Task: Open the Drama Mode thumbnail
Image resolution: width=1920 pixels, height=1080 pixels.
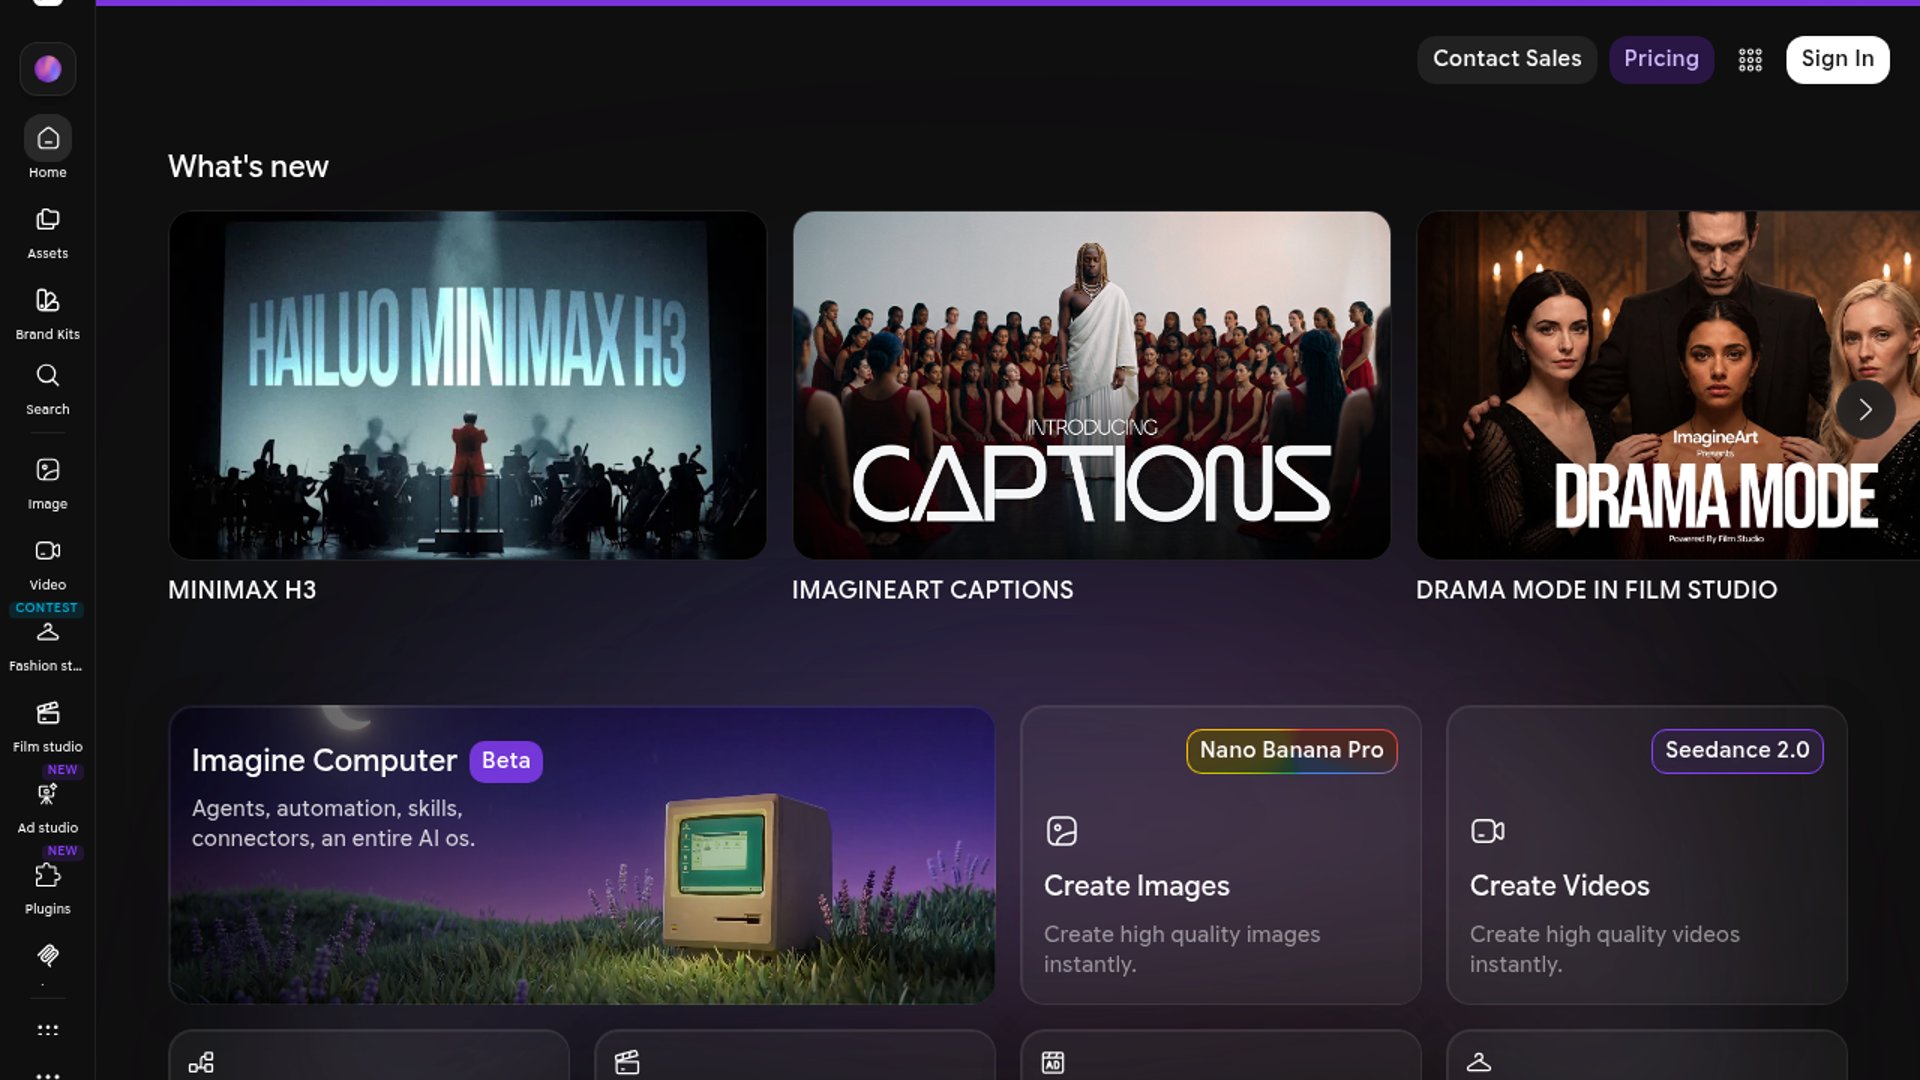Action: [x=1668, y=385]
